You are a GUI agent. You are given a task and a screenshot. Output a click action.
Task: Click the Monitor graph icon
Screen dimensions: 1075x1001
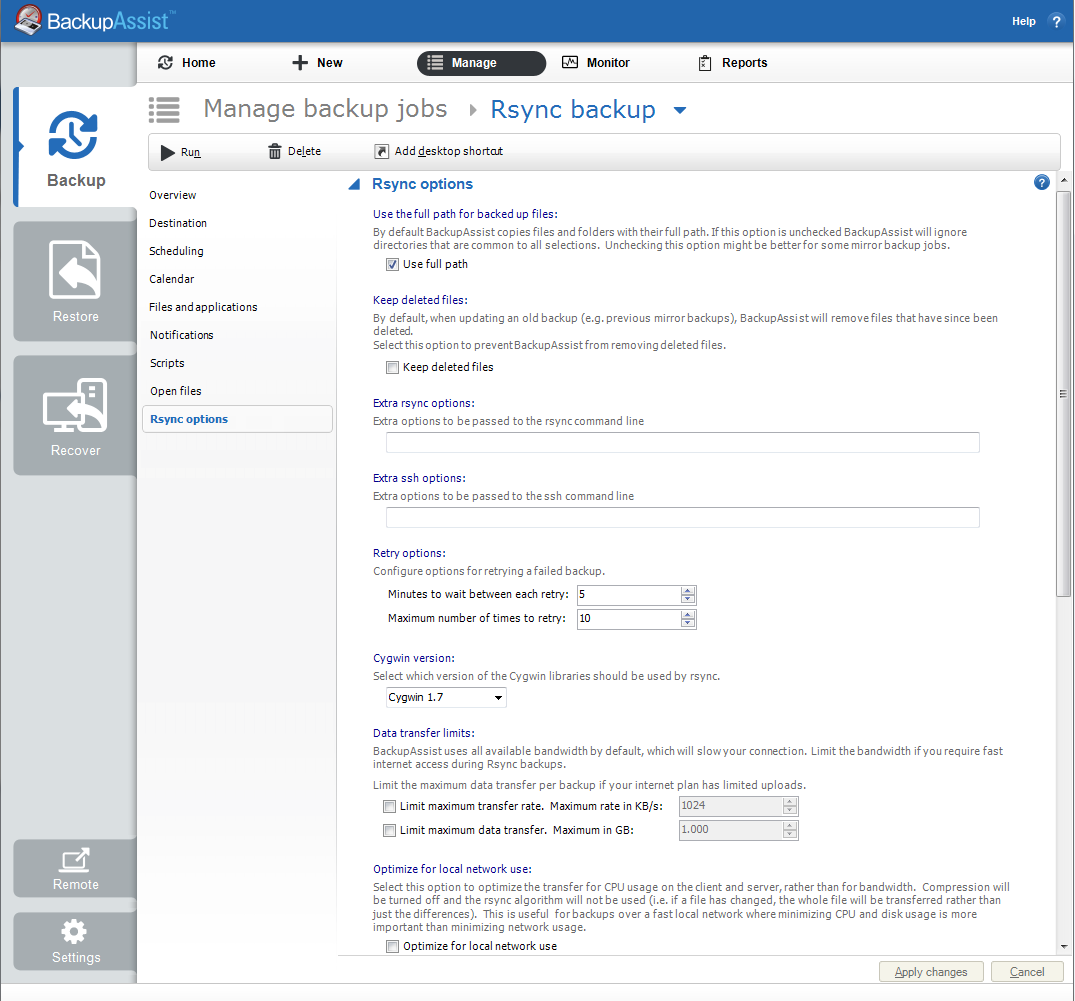coord(570,62)
